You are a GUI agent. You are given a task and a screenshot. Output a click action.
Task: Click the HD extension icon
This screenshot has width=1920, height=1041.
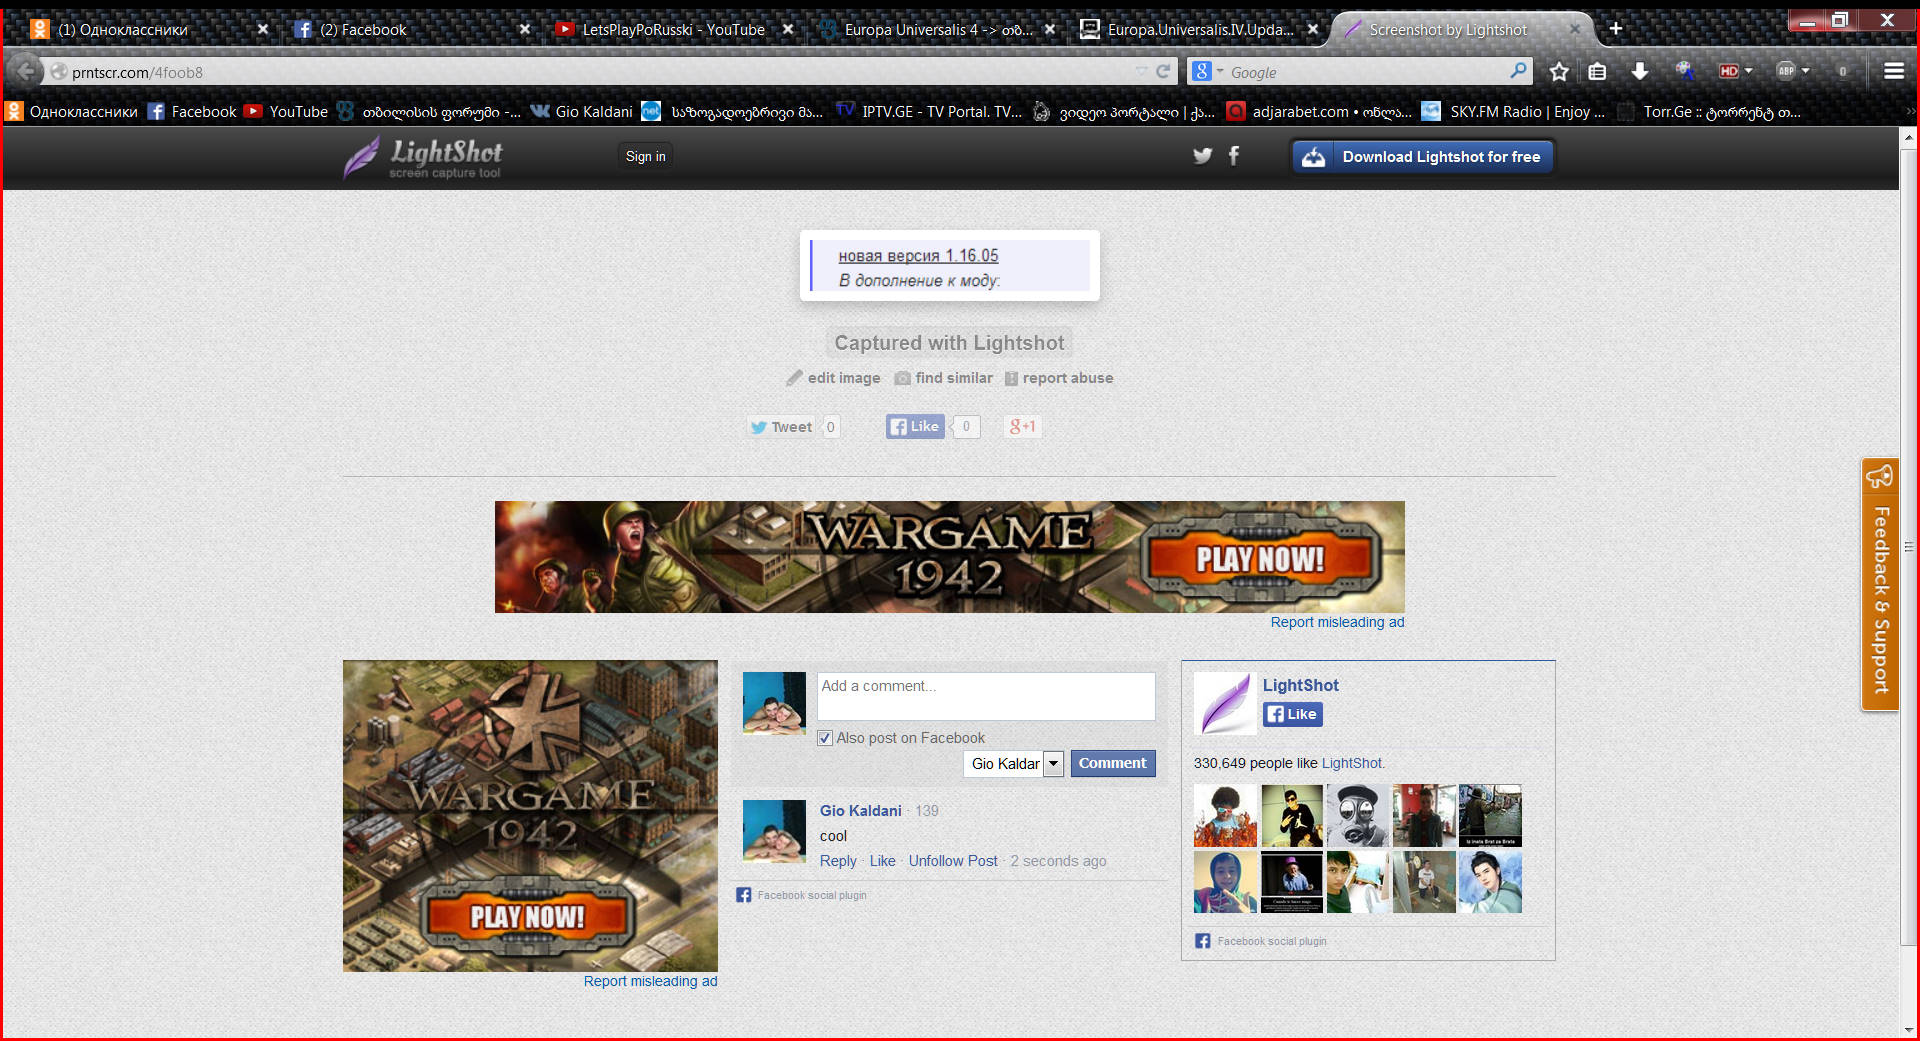point(1729,72)
